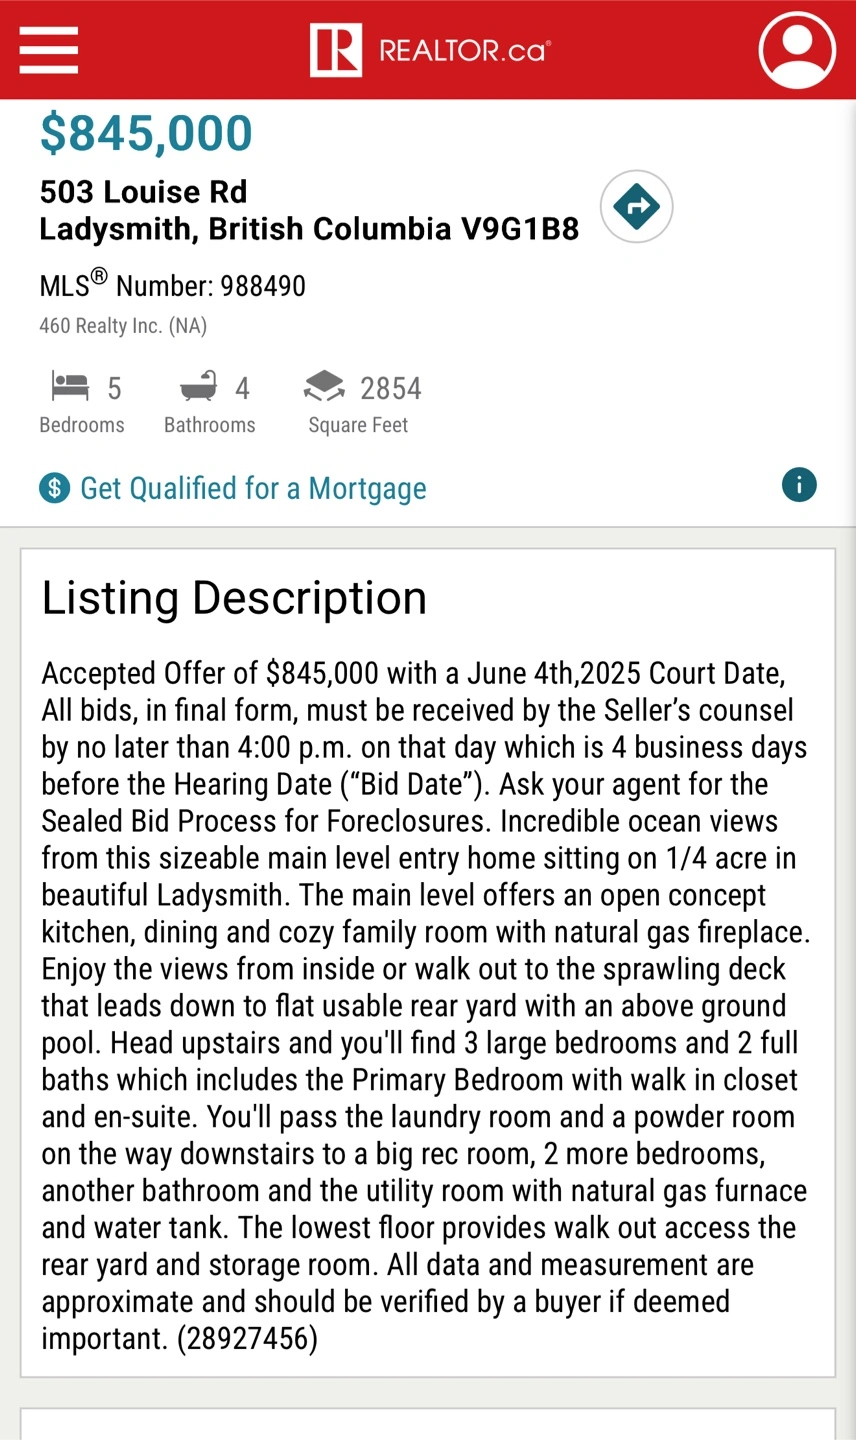
Task: Tap the bed icon for bedrooms
Action: (70, 386)
